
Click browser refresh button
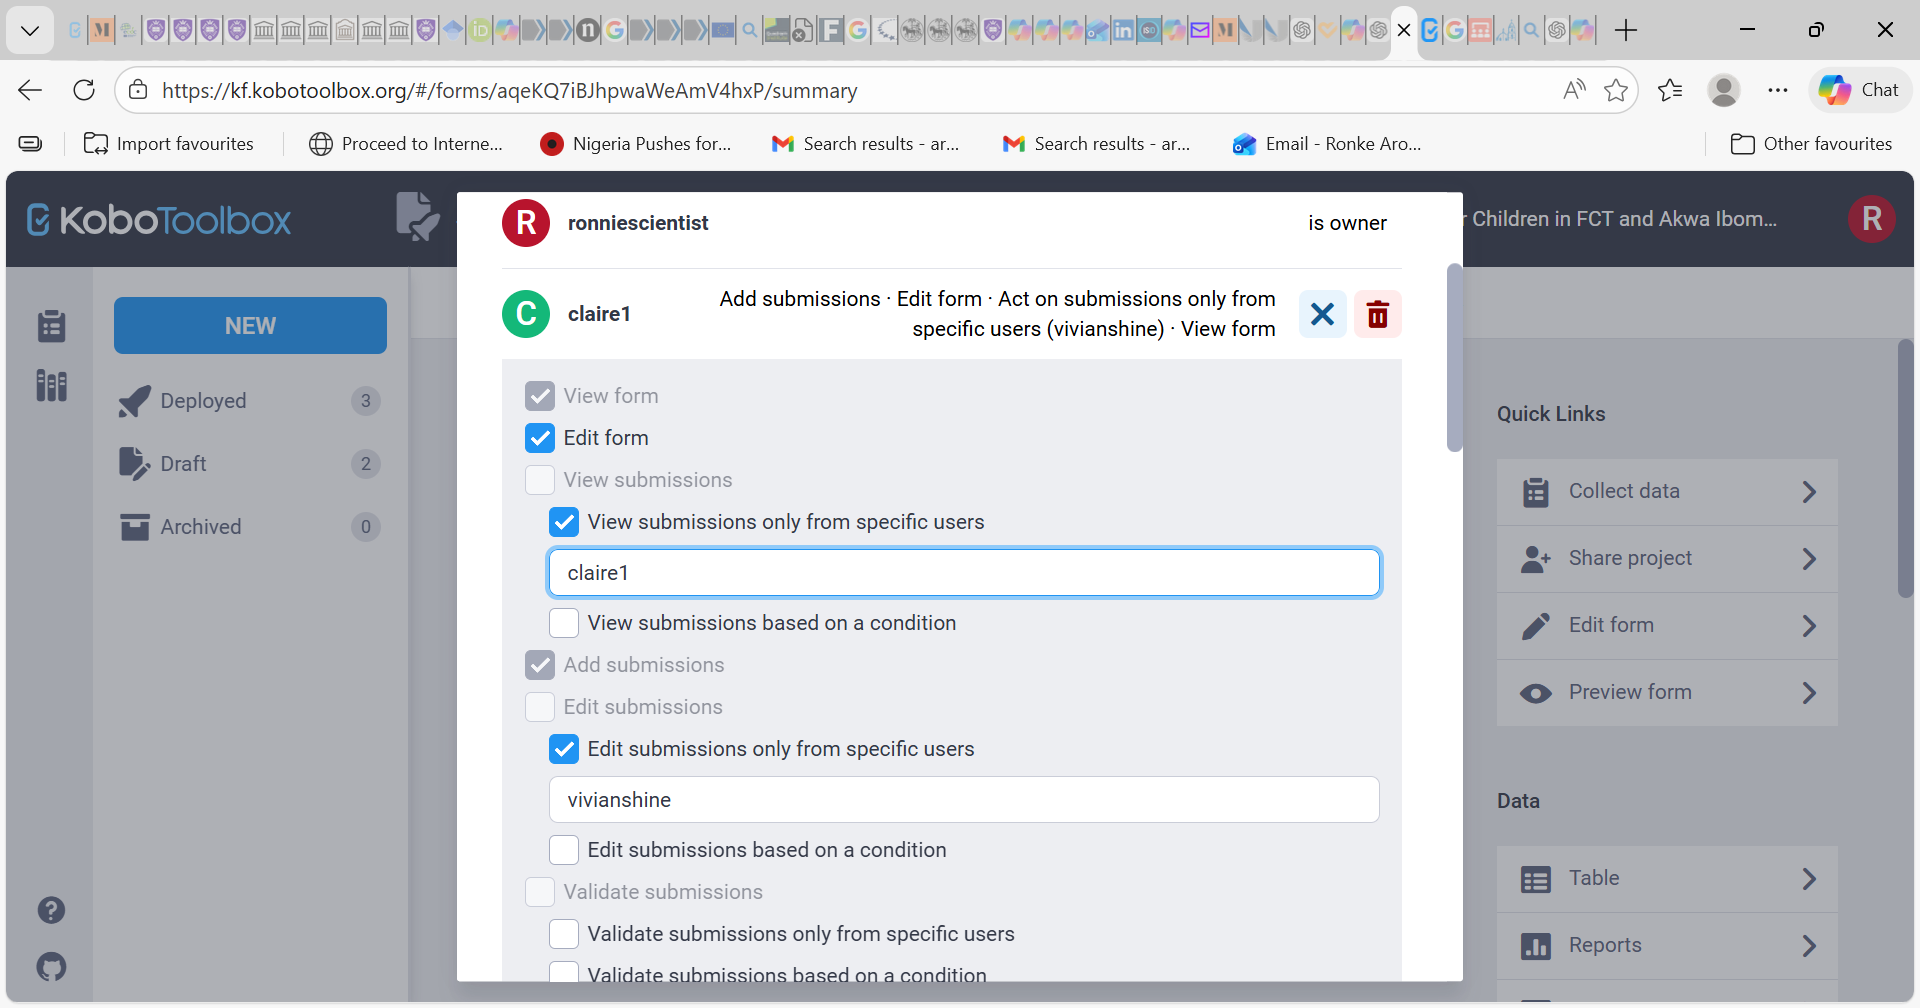84,90
